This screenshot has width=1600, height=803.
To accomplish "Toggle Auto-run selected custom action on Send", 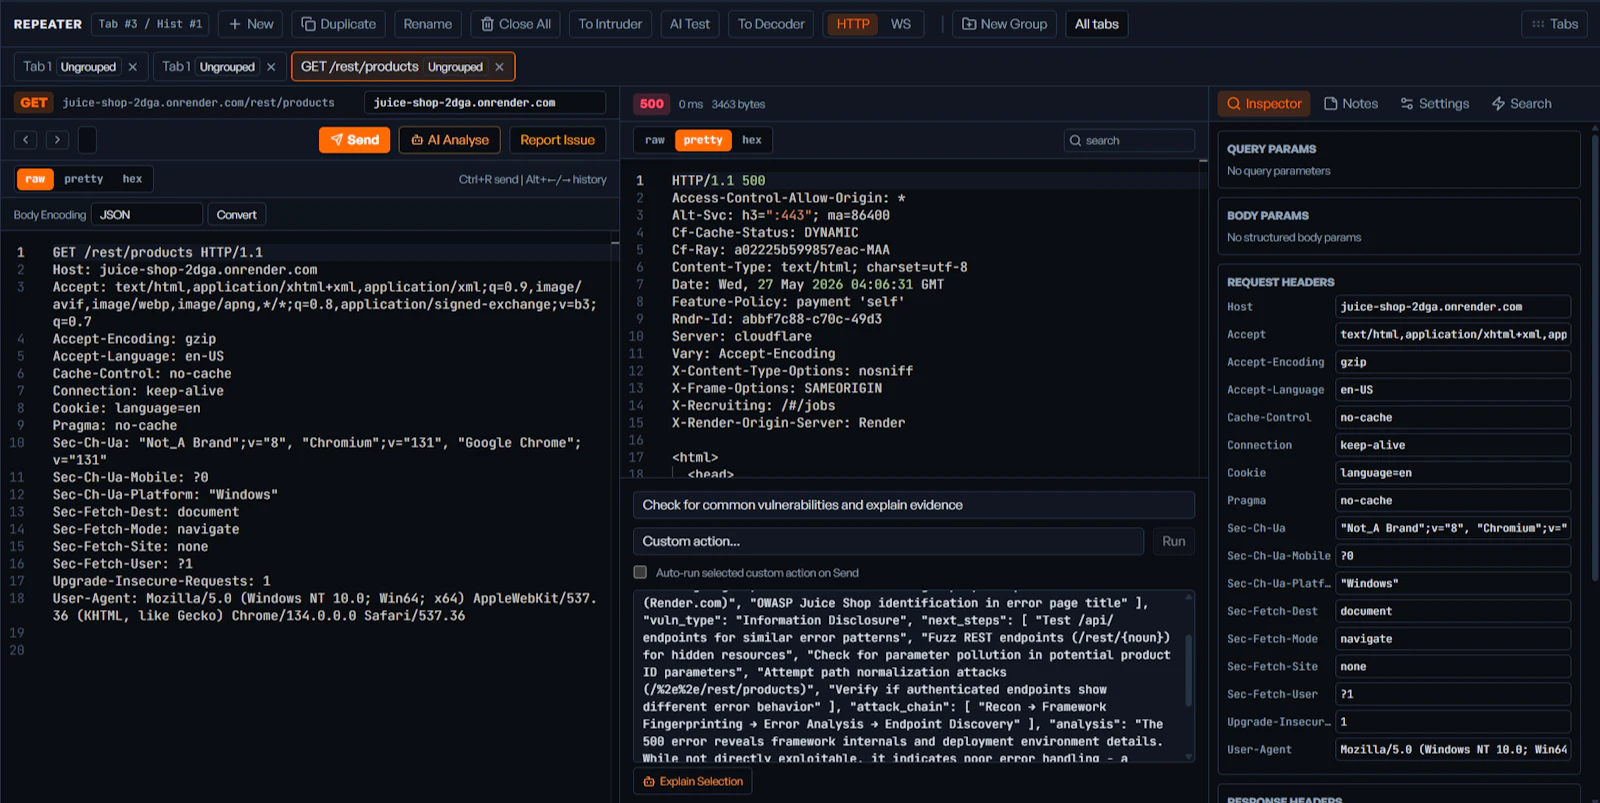I will tap(640, 573).
